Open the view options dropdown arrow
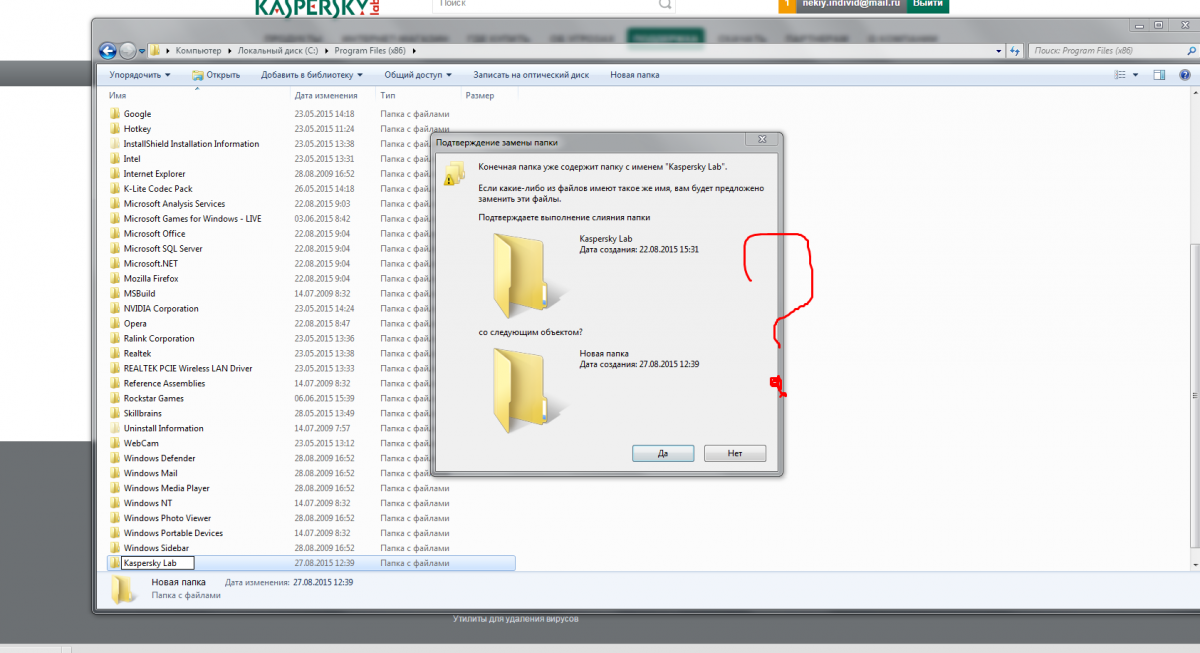The width and height of the screenshot is (1200, 653). point(1135,75)
